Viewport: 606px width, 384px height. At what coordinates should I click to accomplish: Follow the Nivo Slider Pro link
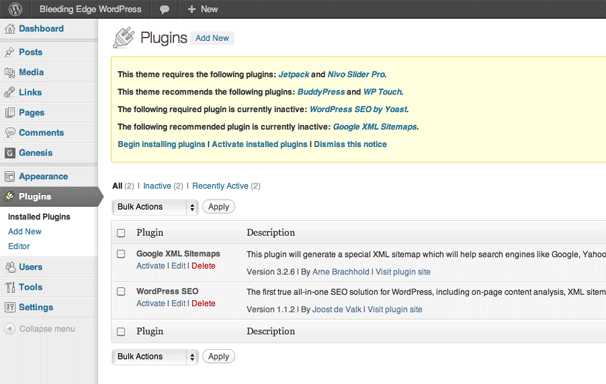[356, 75]
